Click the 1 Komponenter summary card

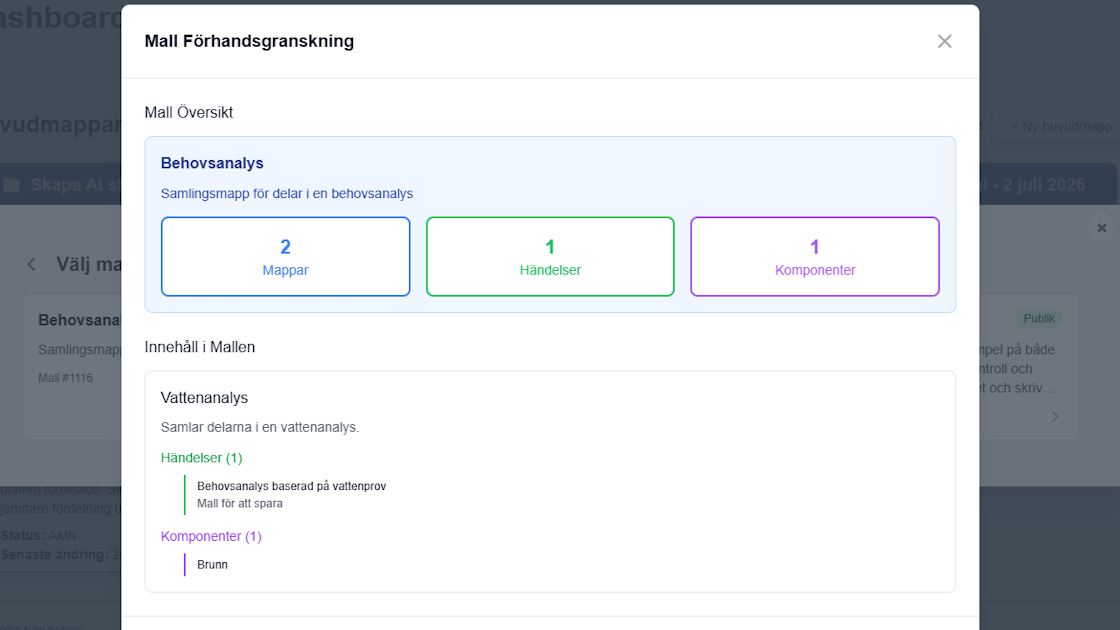click(815, 256)
